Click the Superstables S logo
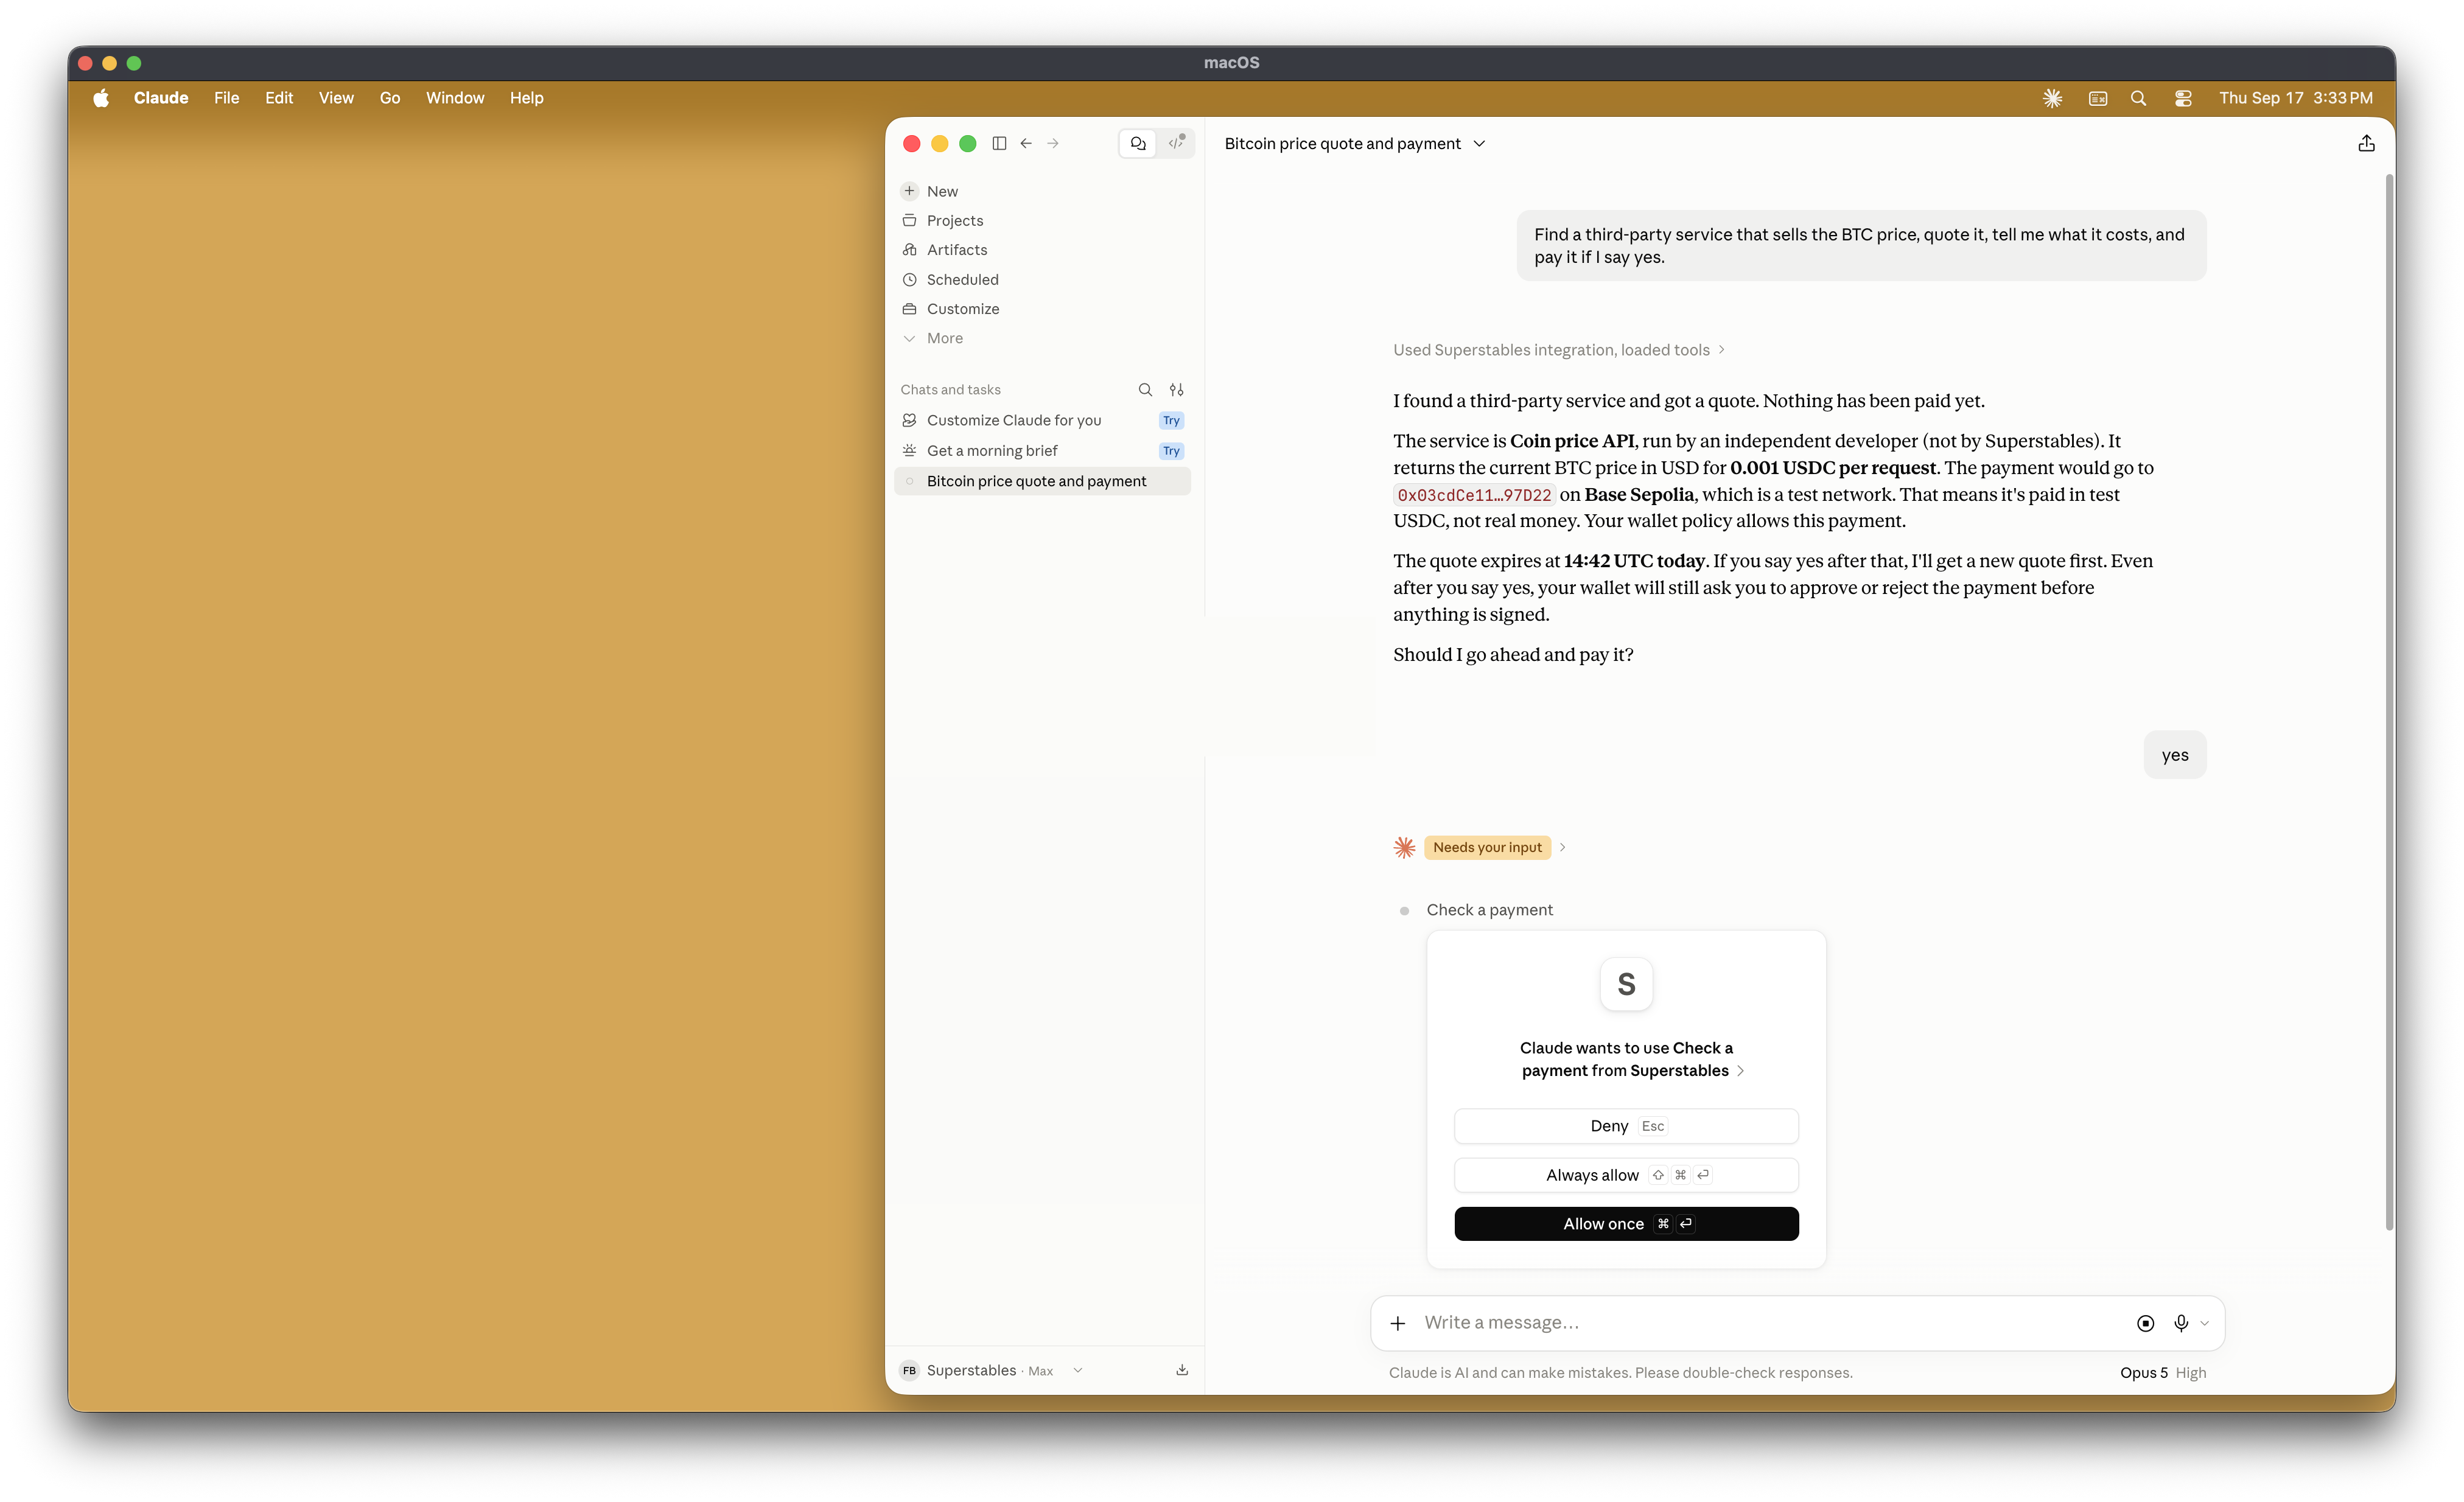This screenshot has width=2464, height=1502. [1626, 984]
